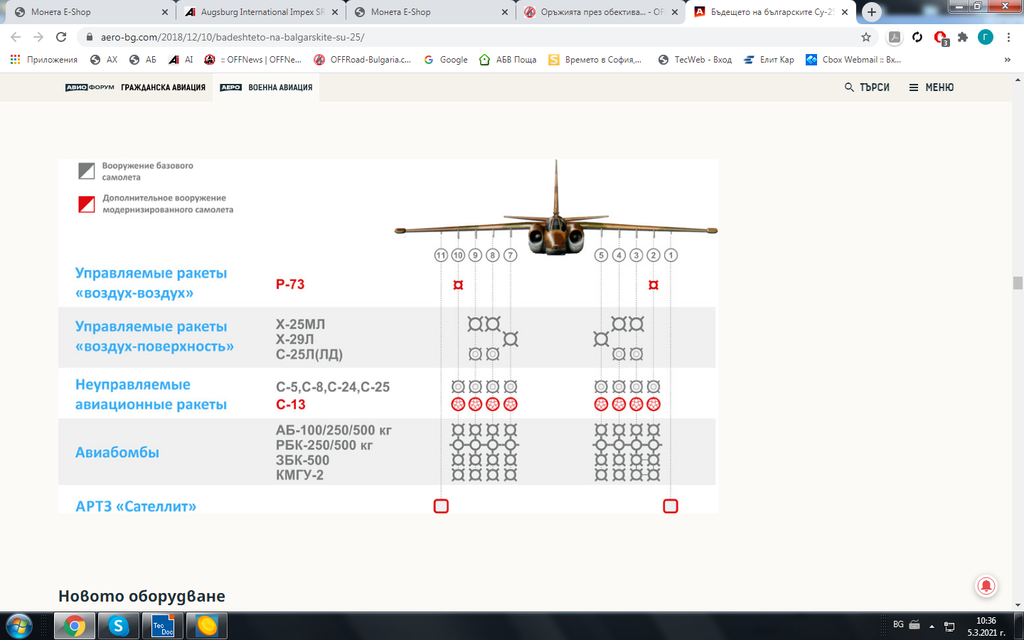Switch to Augsburg International Impex tab
1024x640 pixels.
click(x=261, y=12)
